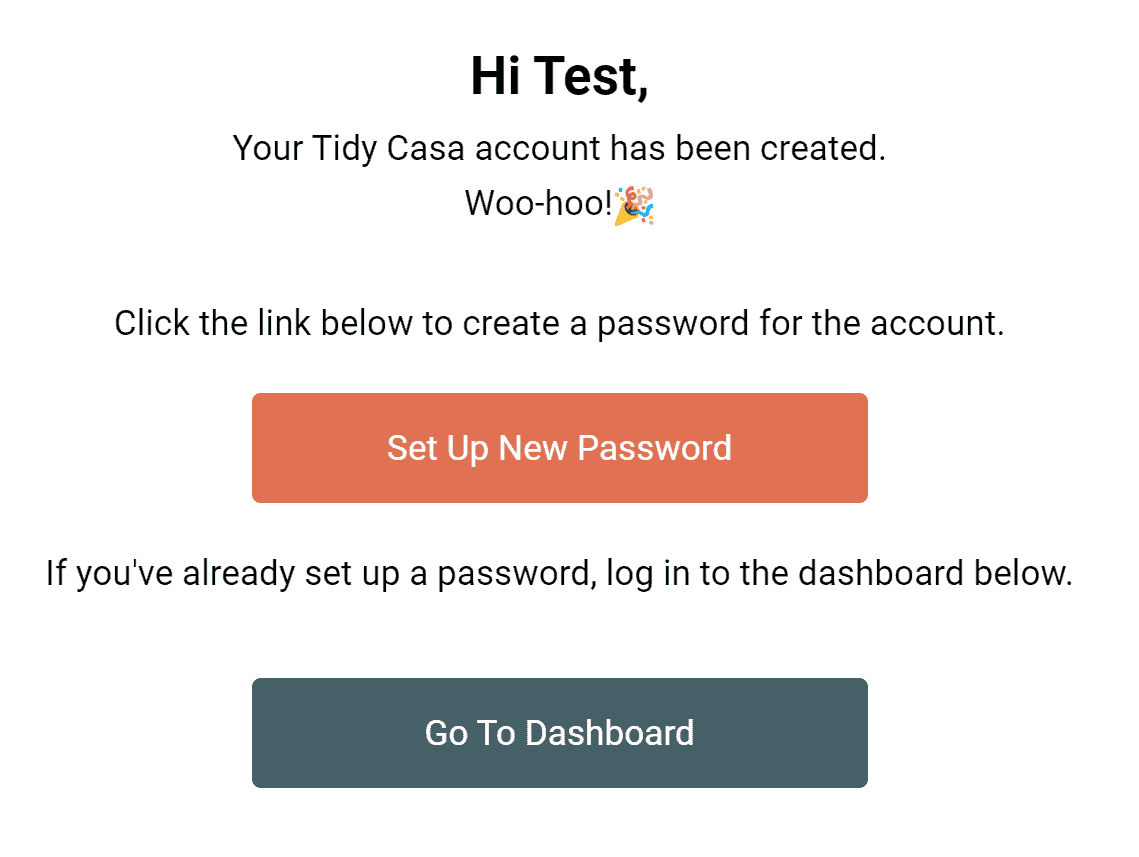This screenshot has width=1139, height=857.
Task: Click the word Test in the heading
Action: pos(592,76)
